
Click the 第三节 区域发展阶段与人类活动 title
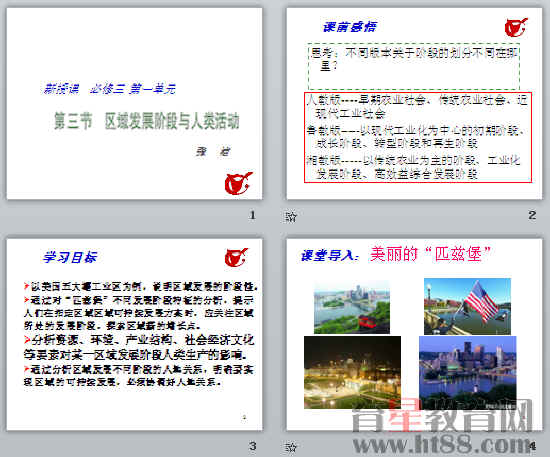pyautogui.click(x=147, y=121)
